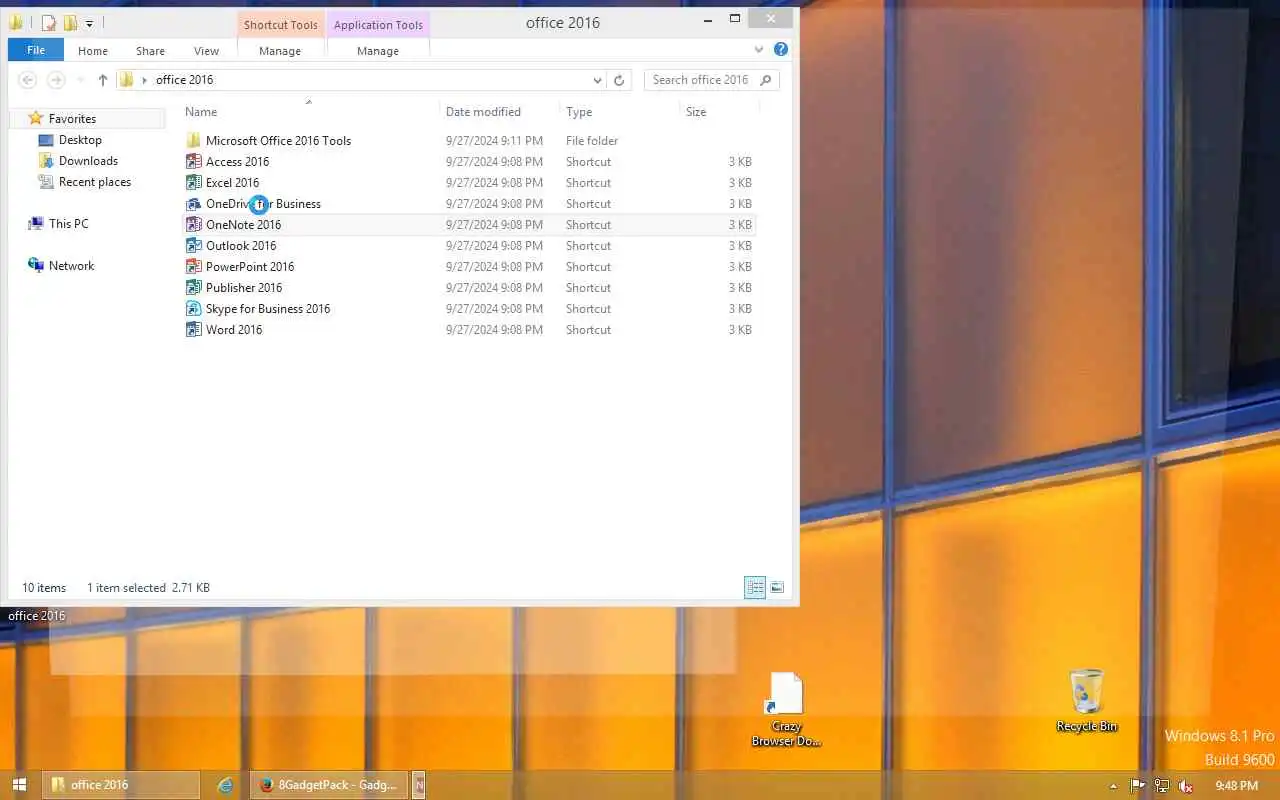Screen dimensions: 1280x800
Task: Sort by the Name column header
Action: (309, 112)
